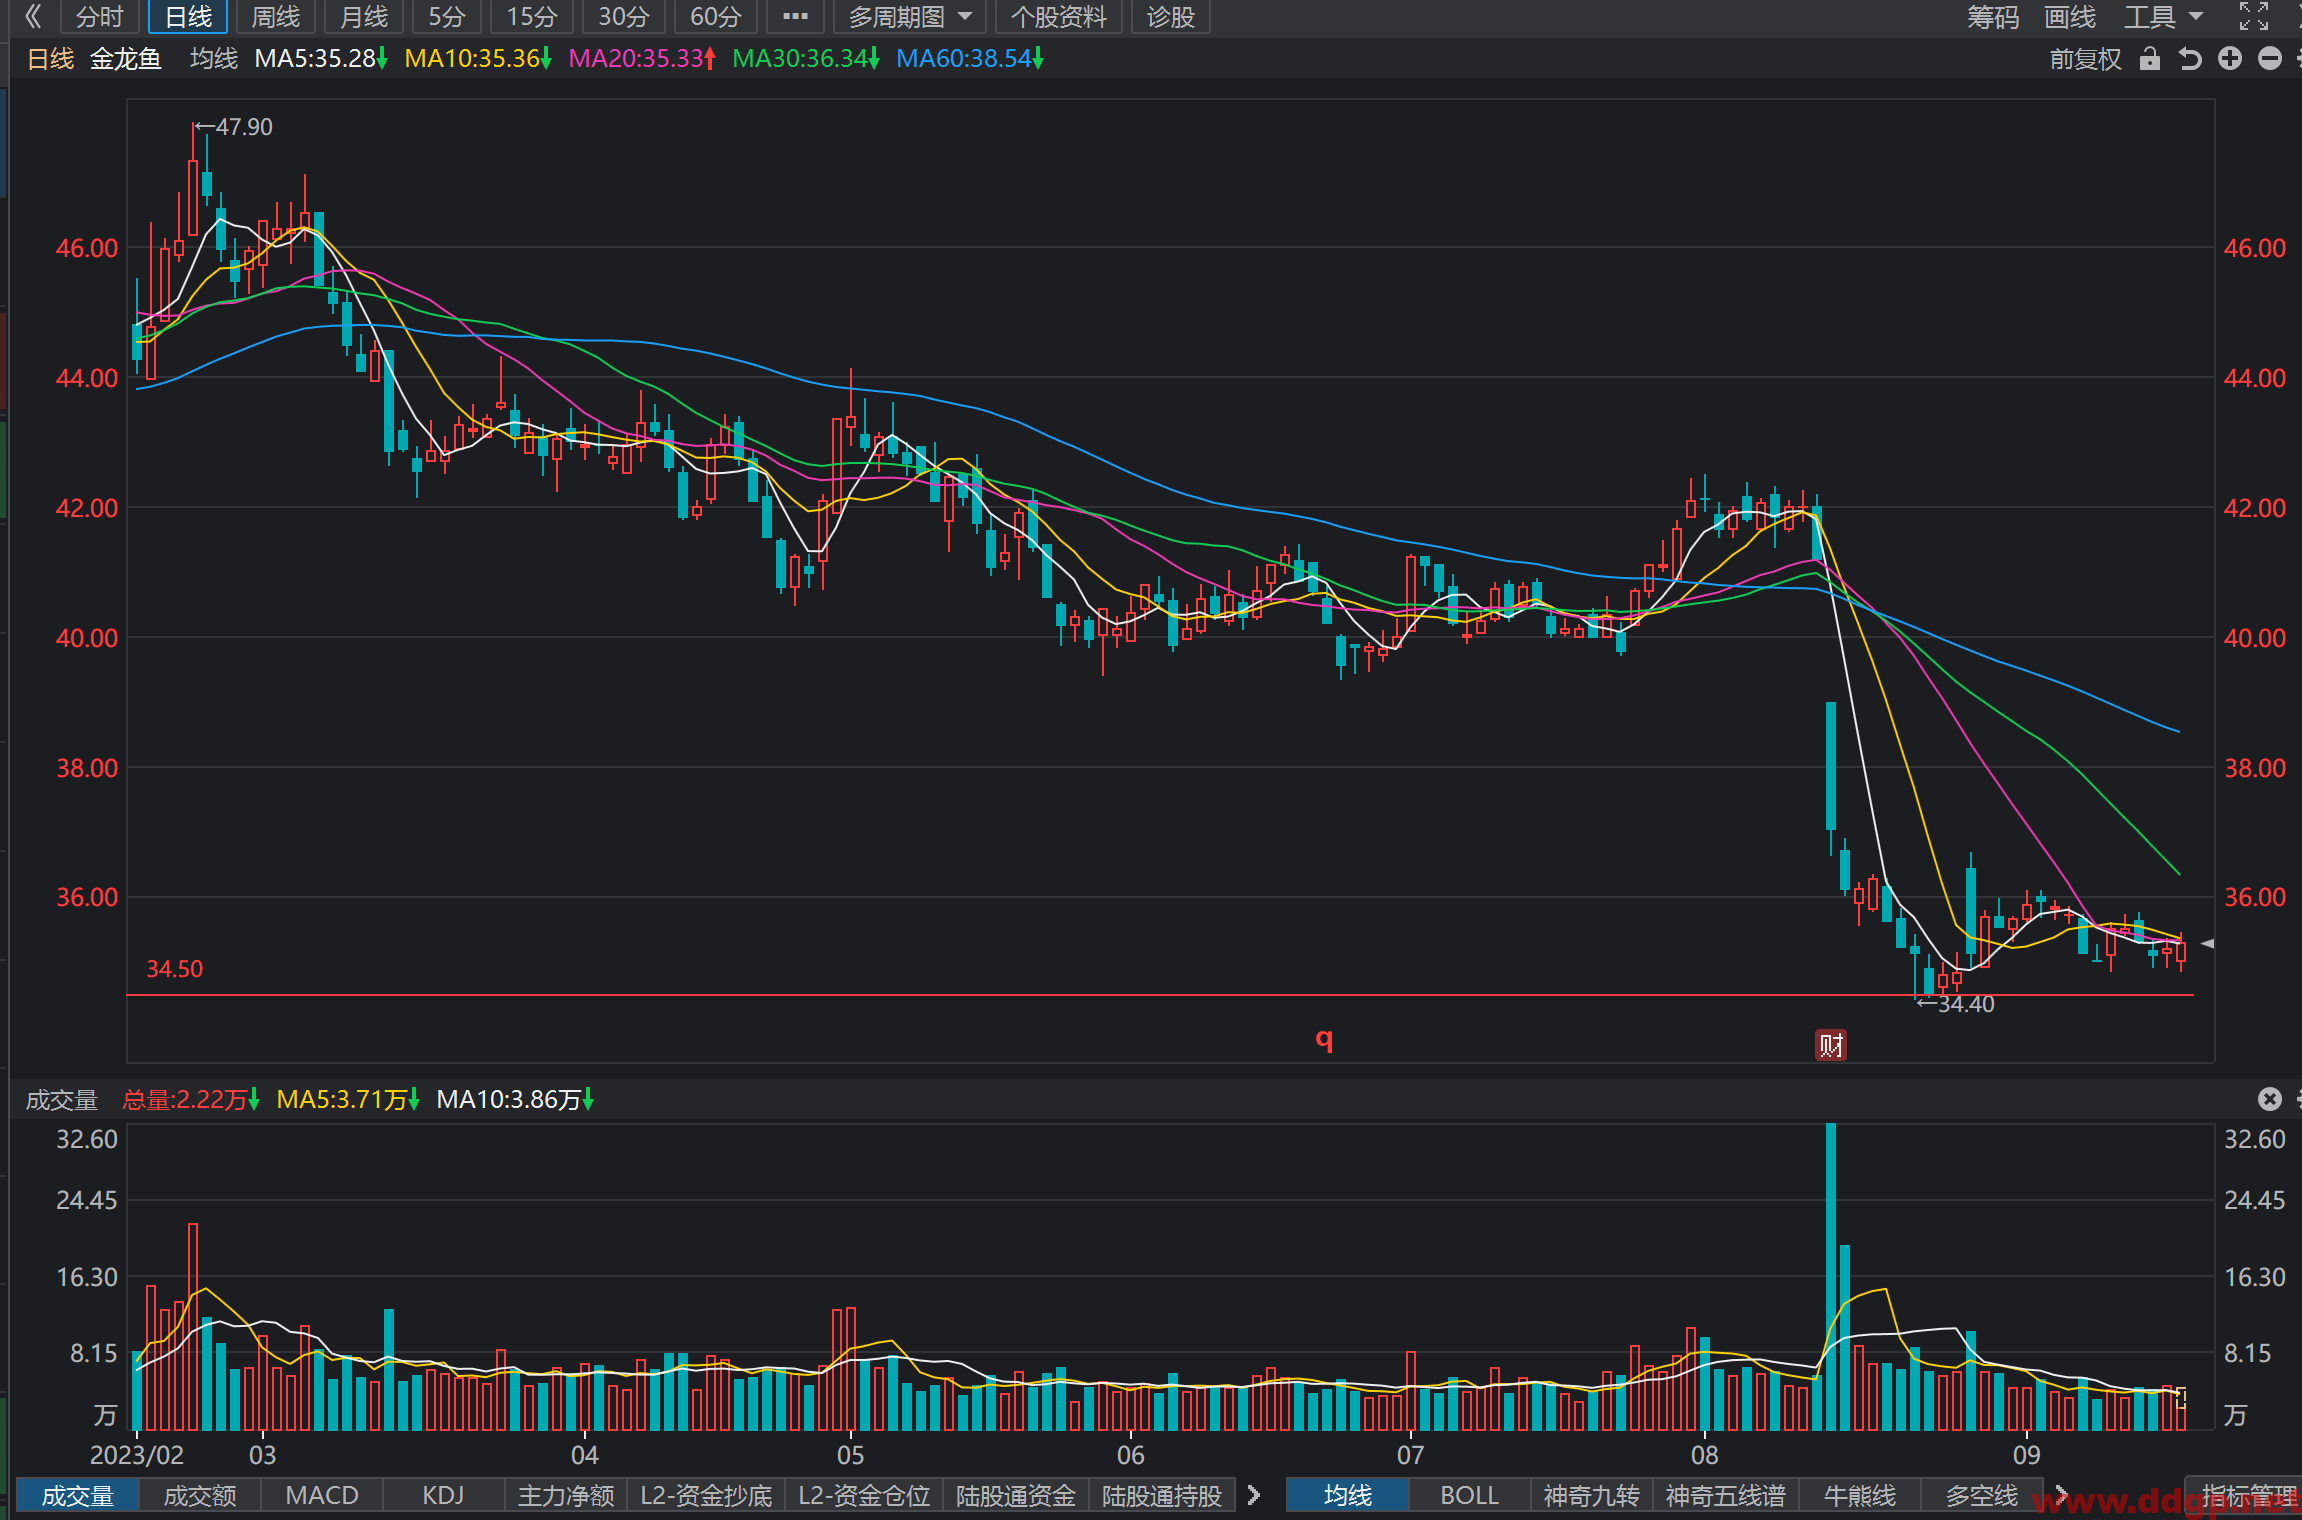
Task: Click the MA5:35.28 indicator label
Action: click(320, 59)
